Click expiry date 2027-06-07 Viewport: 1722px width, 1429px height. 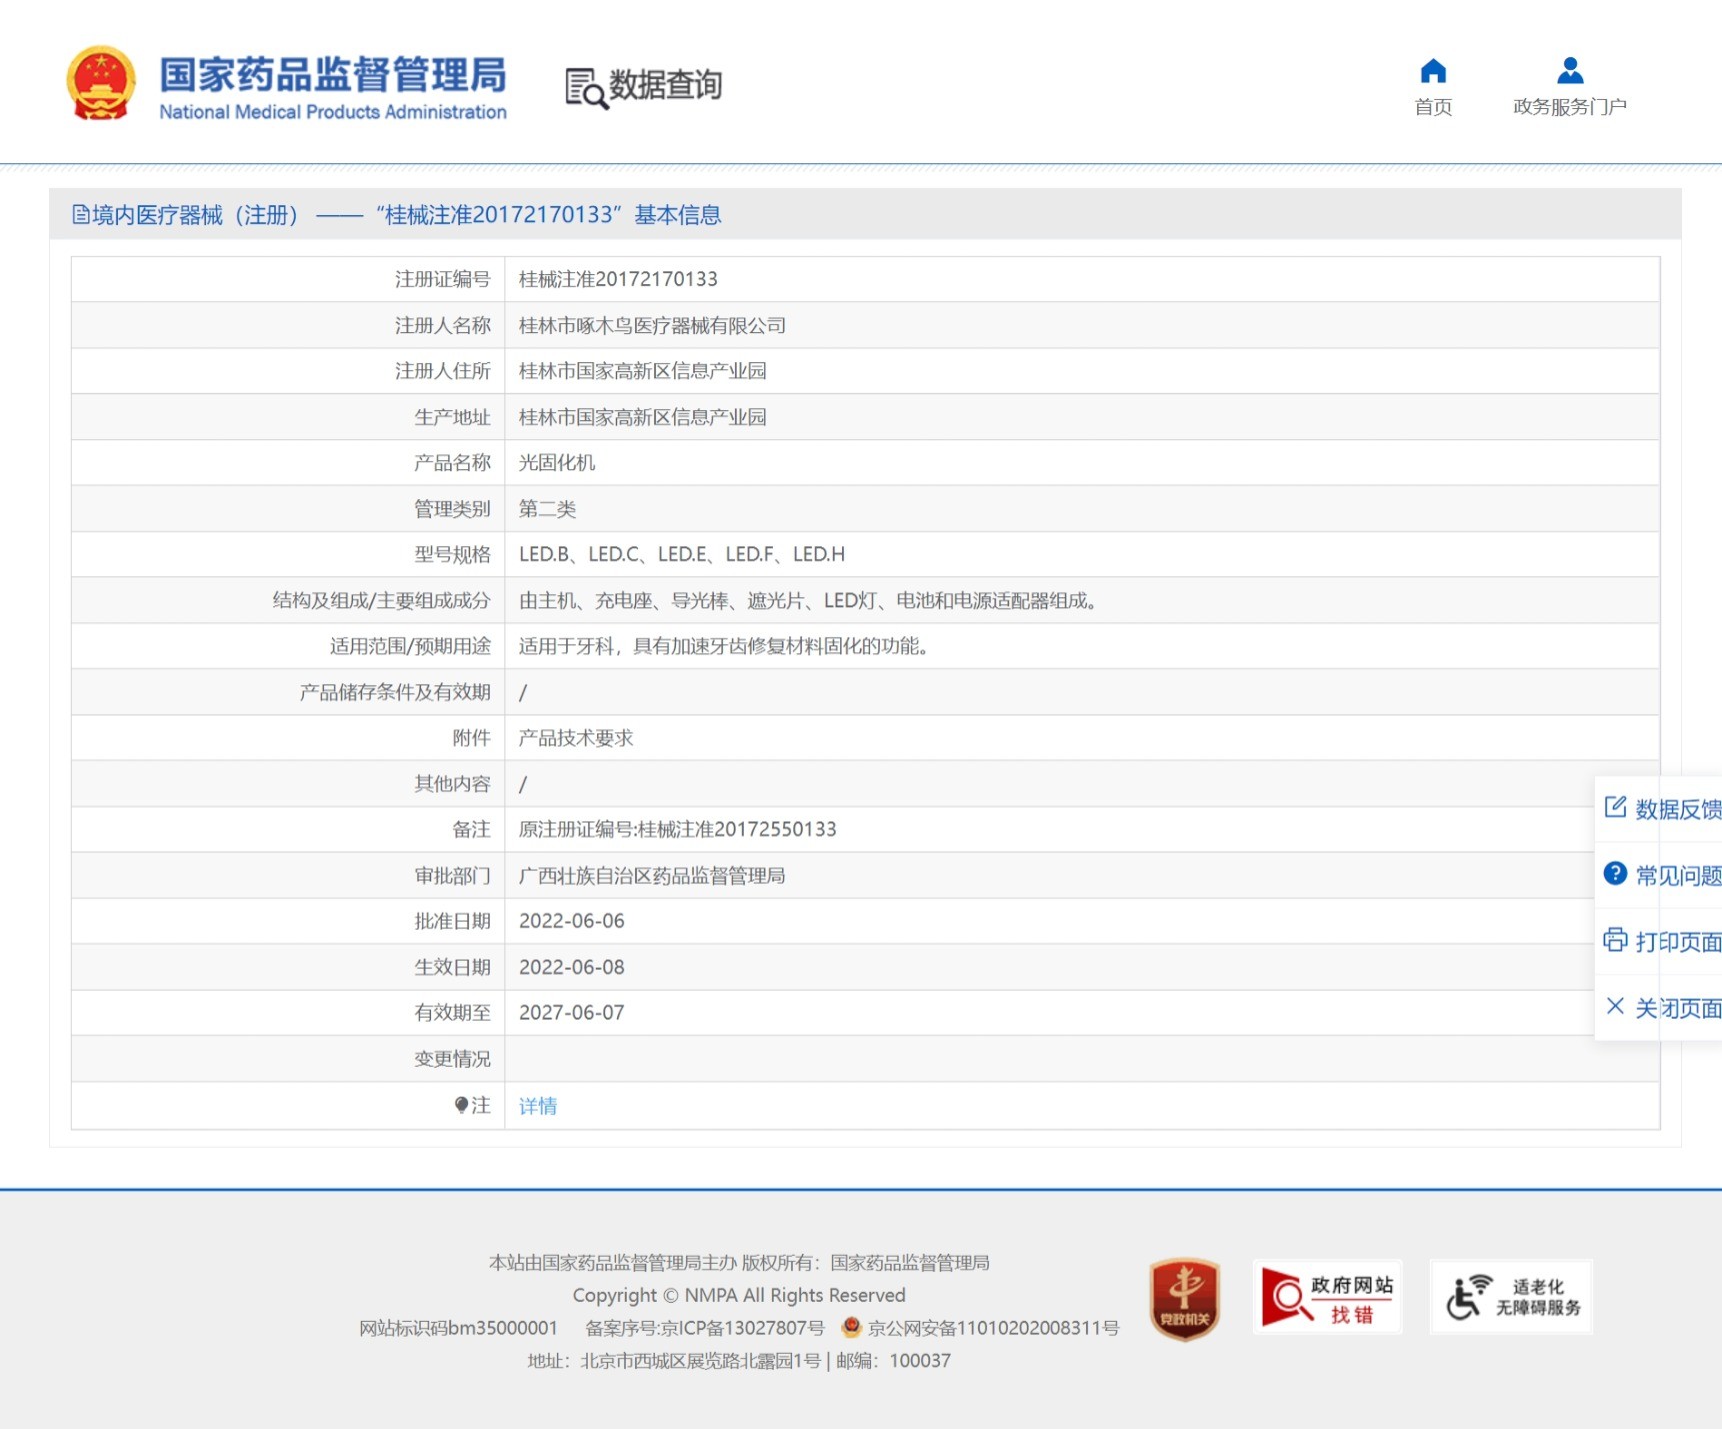pyautogui.click(x=572, y=1013)
